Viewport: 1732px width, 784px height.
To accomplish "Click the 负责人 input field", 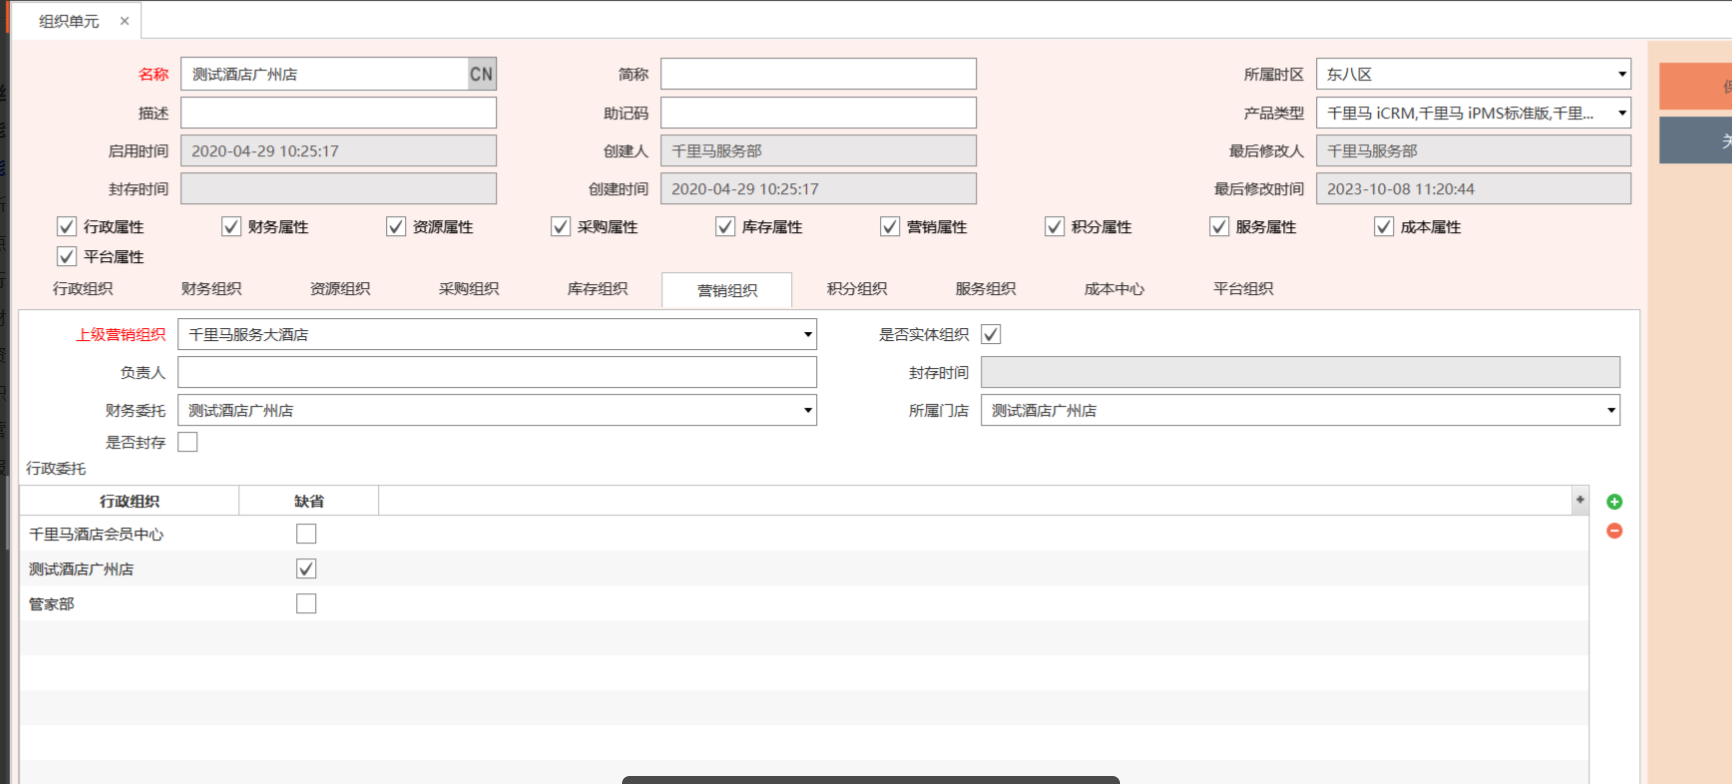I will click(497, 373).
